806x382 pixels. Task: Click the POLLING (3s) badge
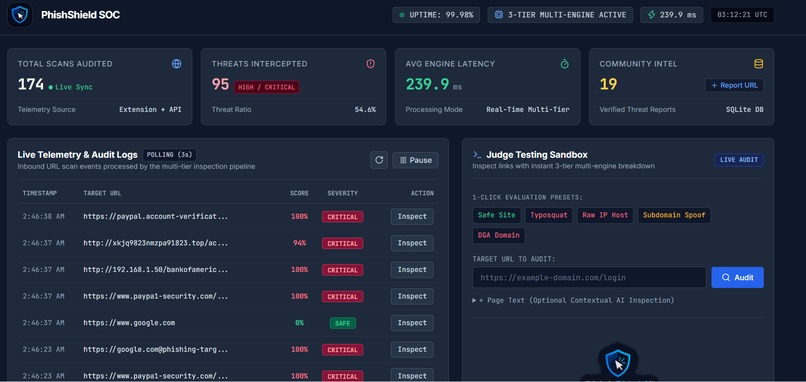169,155
